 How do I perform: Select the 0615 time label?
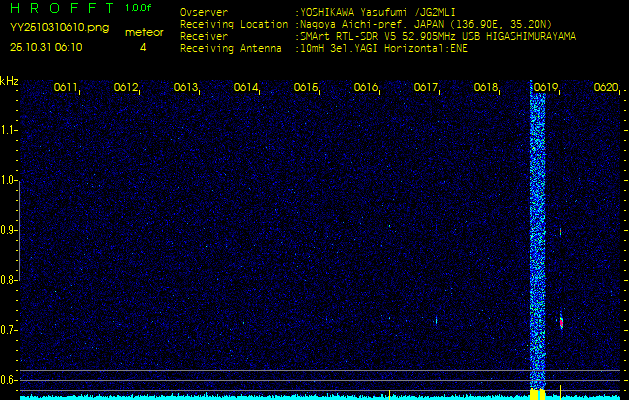(306, 88)
